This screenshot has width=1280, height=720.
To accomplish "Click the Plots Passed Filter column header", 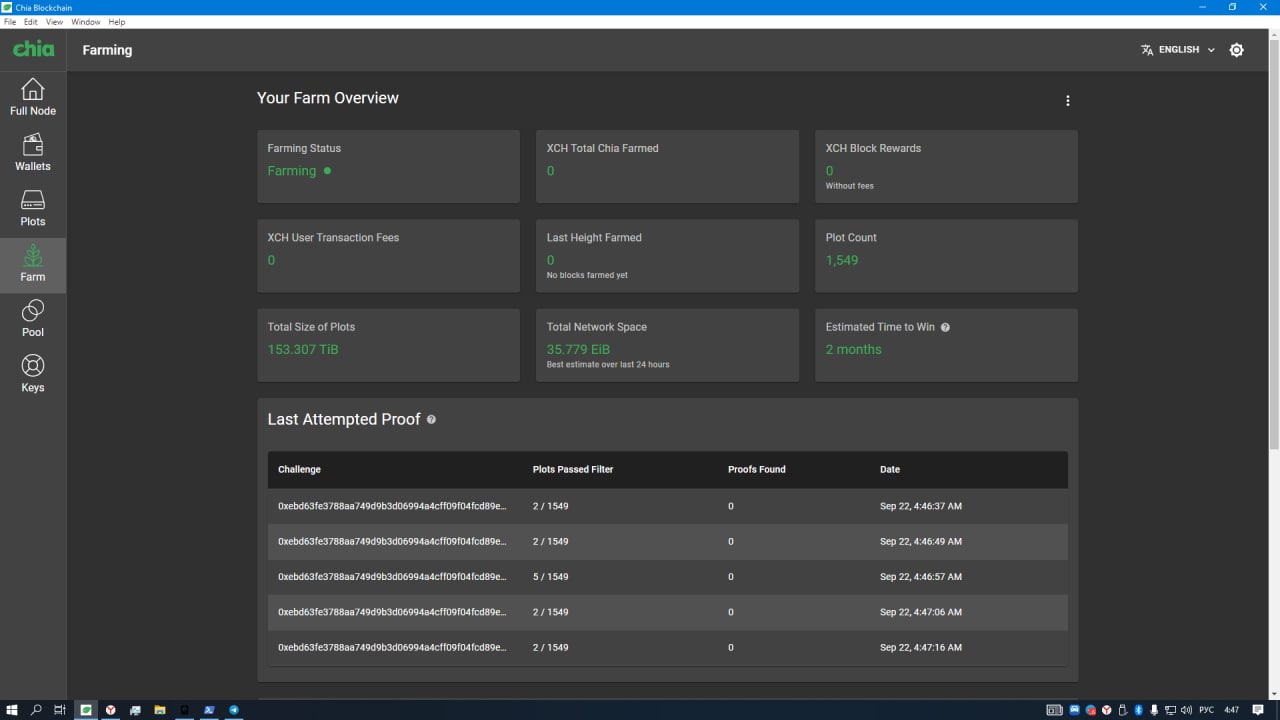I will pos(573,469).
